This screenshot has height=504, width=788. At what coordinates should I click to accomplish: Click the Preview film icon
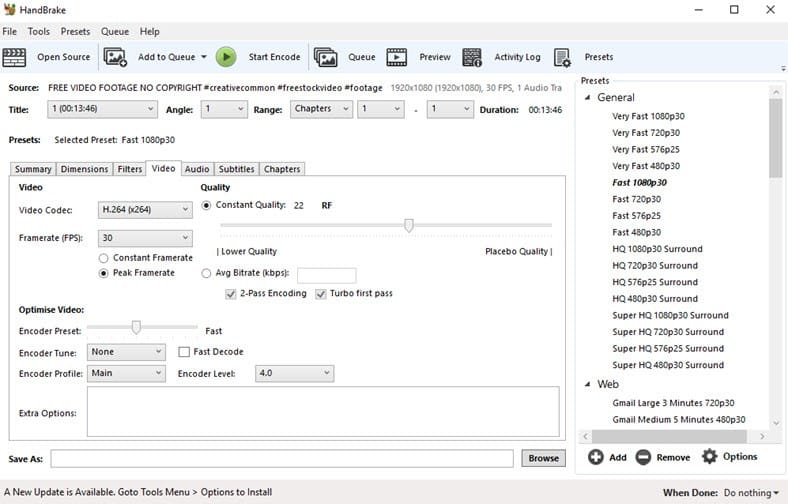397,57
